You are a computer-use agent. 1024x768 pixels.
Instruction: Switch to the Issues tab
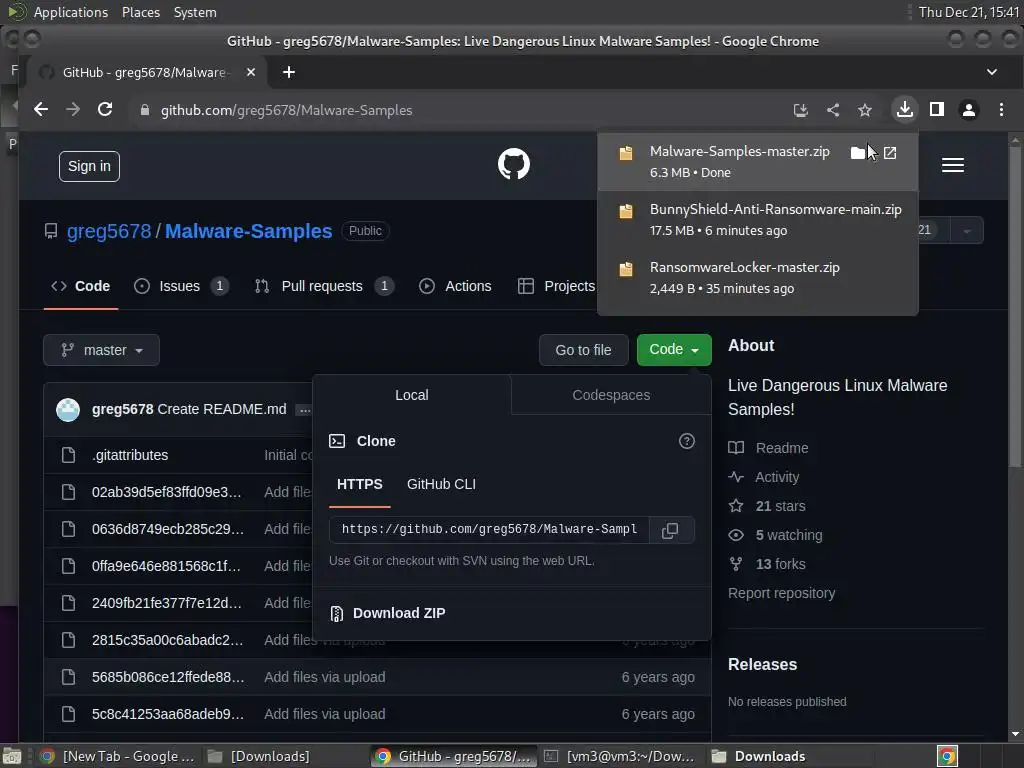tap(181, 286)
